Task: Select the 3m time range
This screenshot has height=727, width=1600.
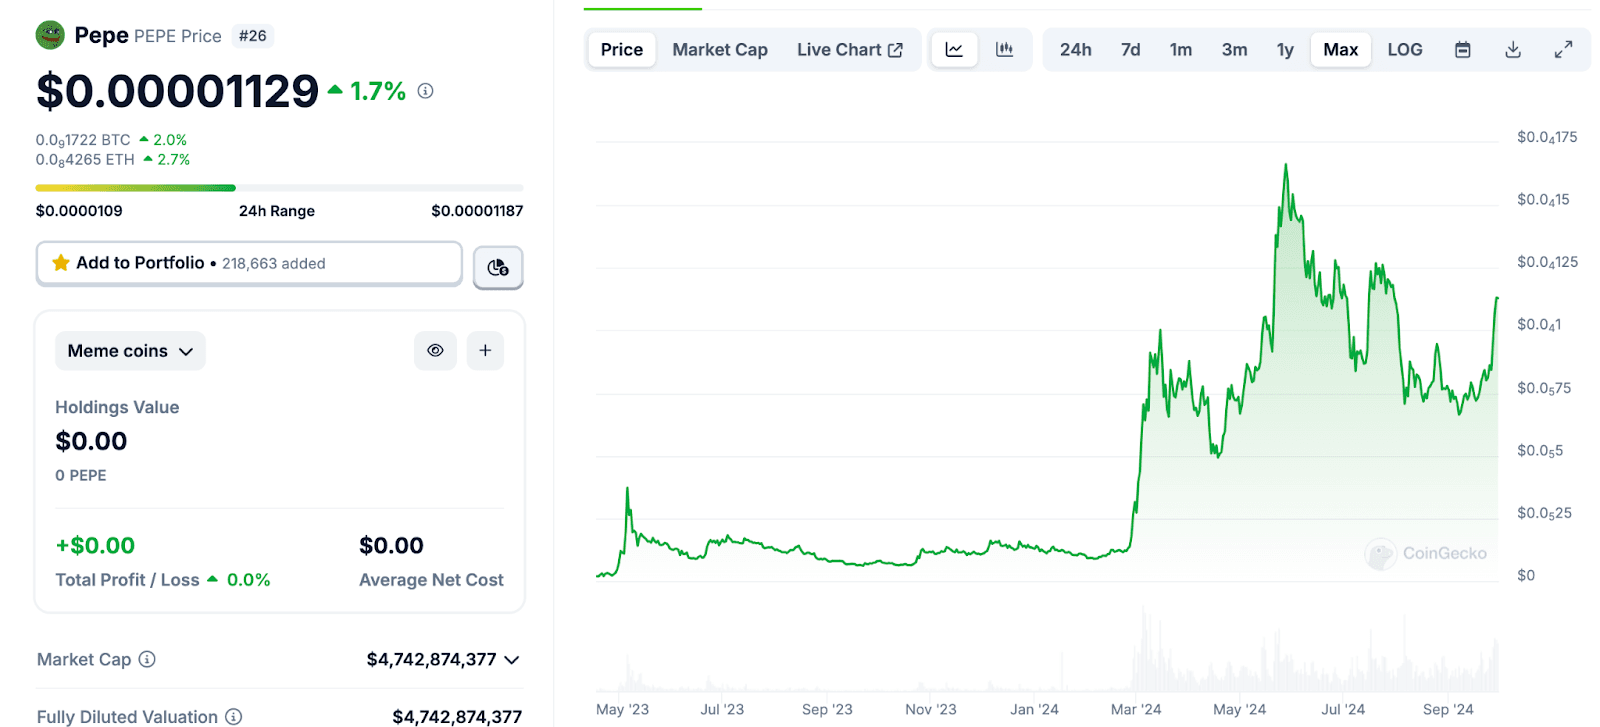Action: click(x=1235, y=50)
